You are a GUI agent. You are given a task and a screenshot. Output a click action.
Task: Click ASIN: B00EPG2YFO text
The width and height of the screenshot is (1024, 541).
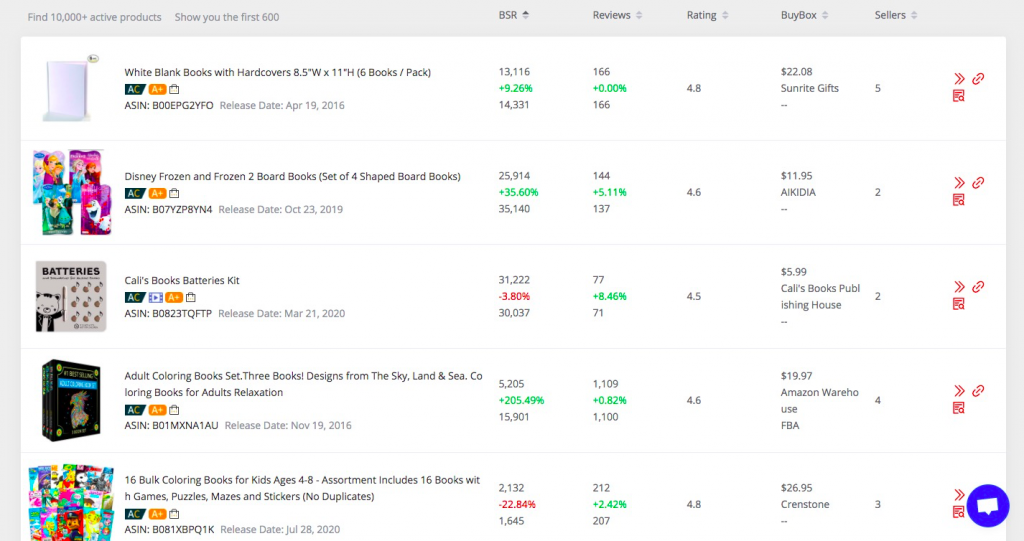[x=168, y=105]
